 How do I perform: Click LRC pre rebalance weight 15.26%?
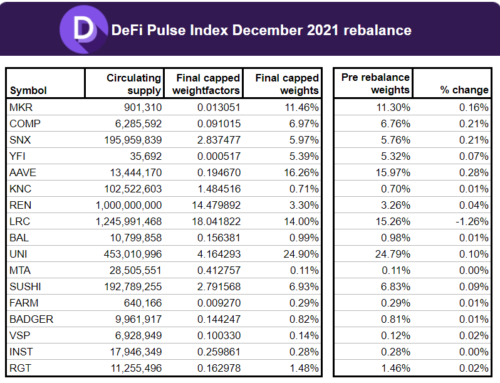click(x=393, y=221)
